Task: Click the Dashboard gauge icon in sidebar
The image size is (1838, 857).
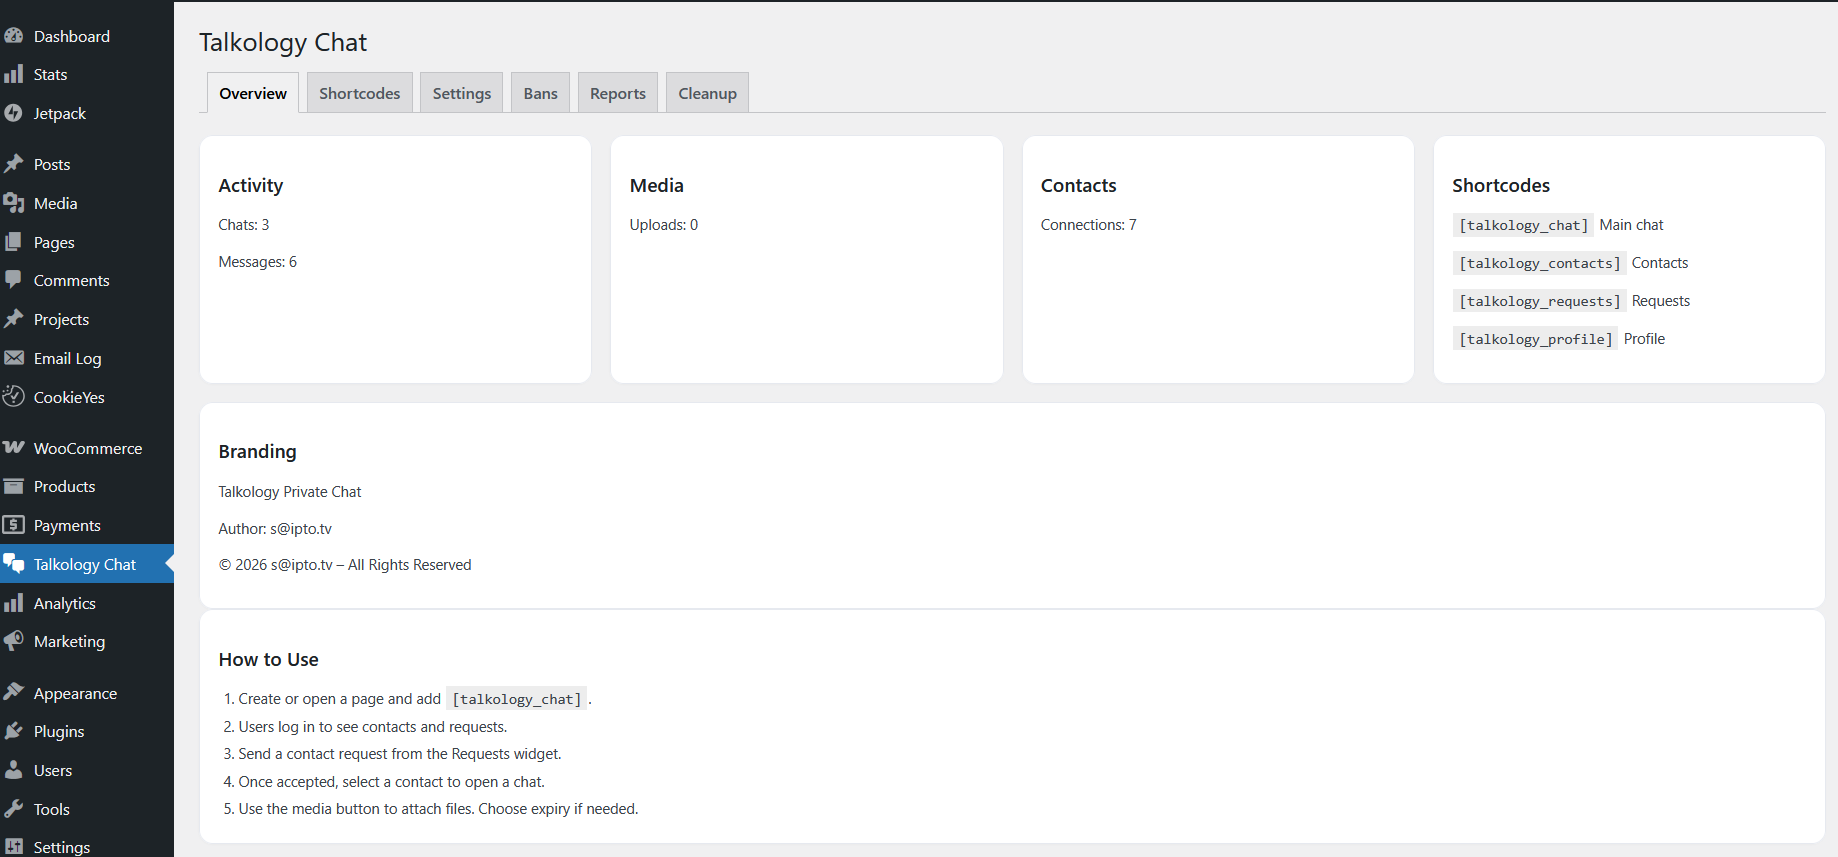Action: [x=13, y=36]
